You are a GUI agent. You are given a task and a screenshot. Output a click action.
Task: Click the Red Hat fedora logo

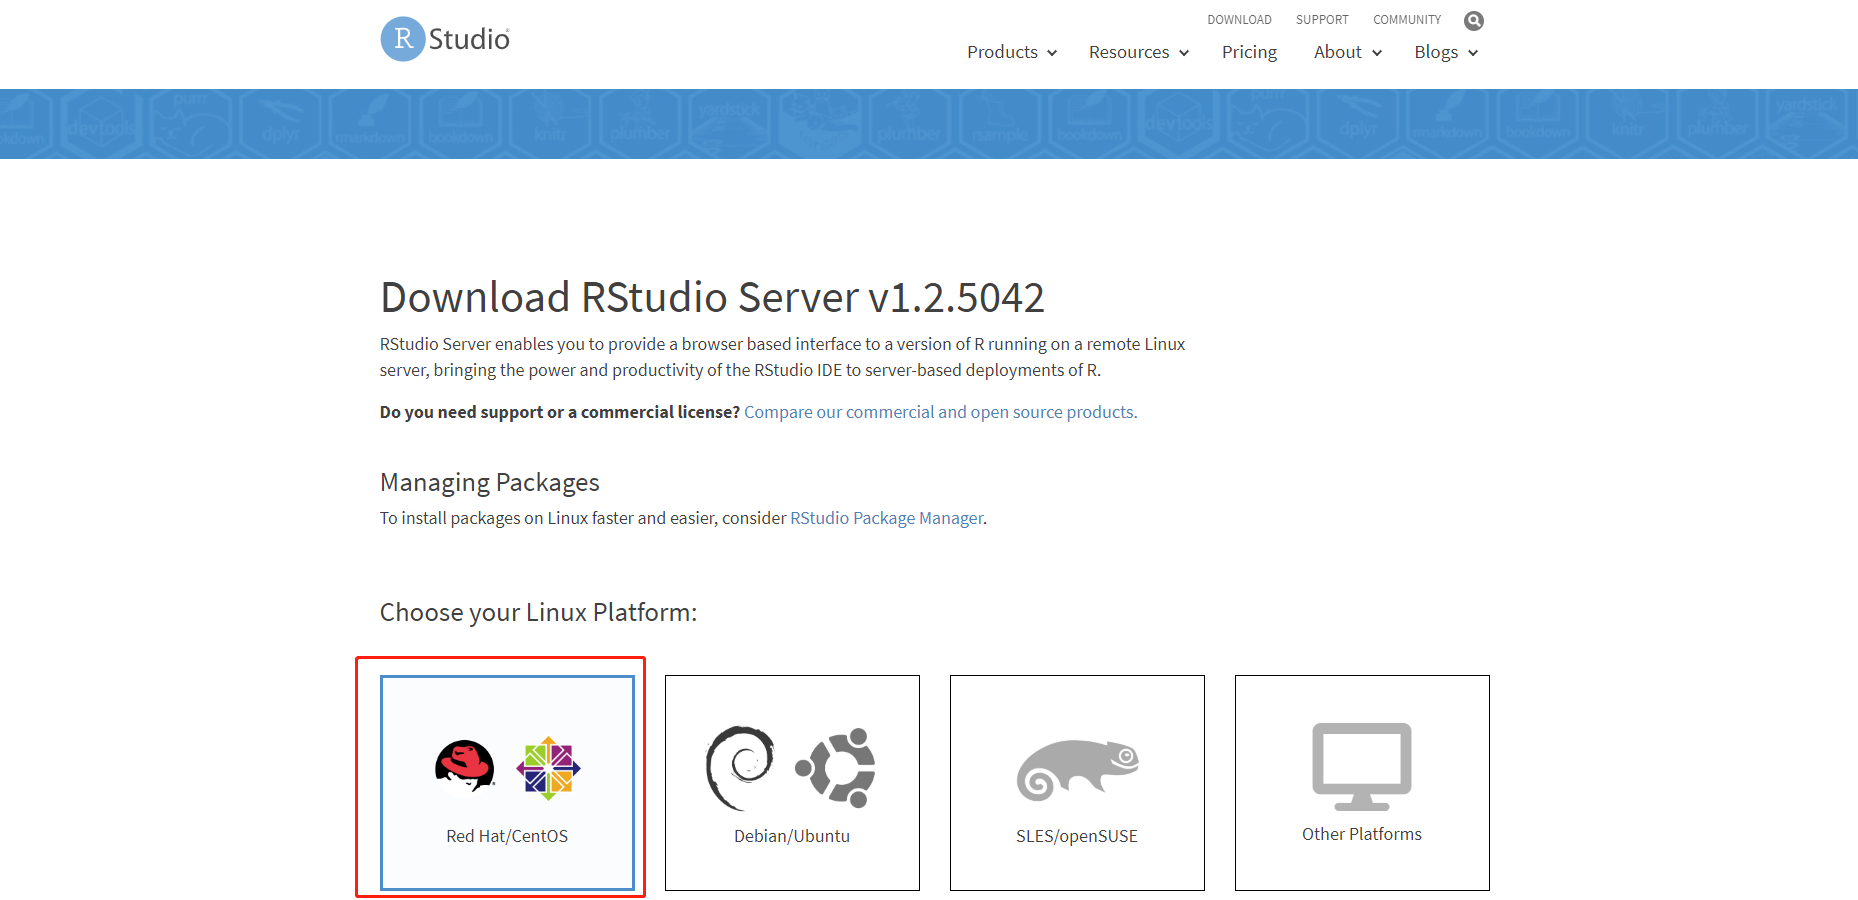click(464, 766)
